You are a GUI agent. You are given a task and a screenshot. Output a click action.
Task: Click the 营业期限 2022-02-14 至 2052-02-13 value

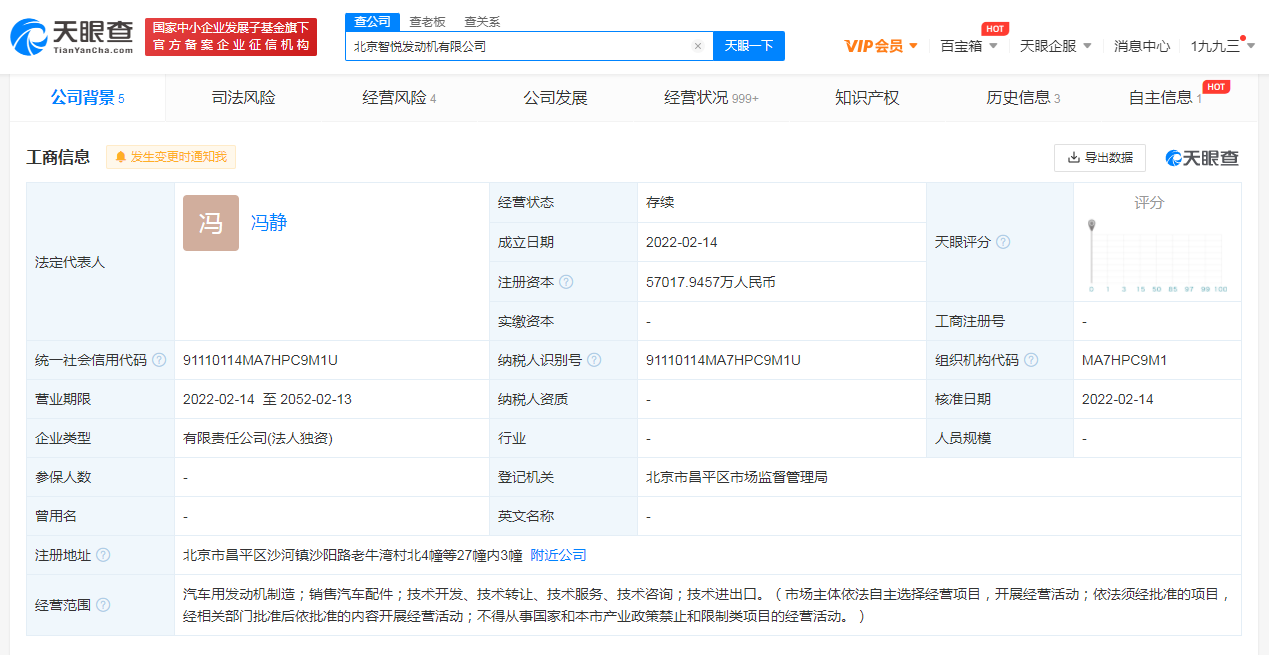(267, 399)
